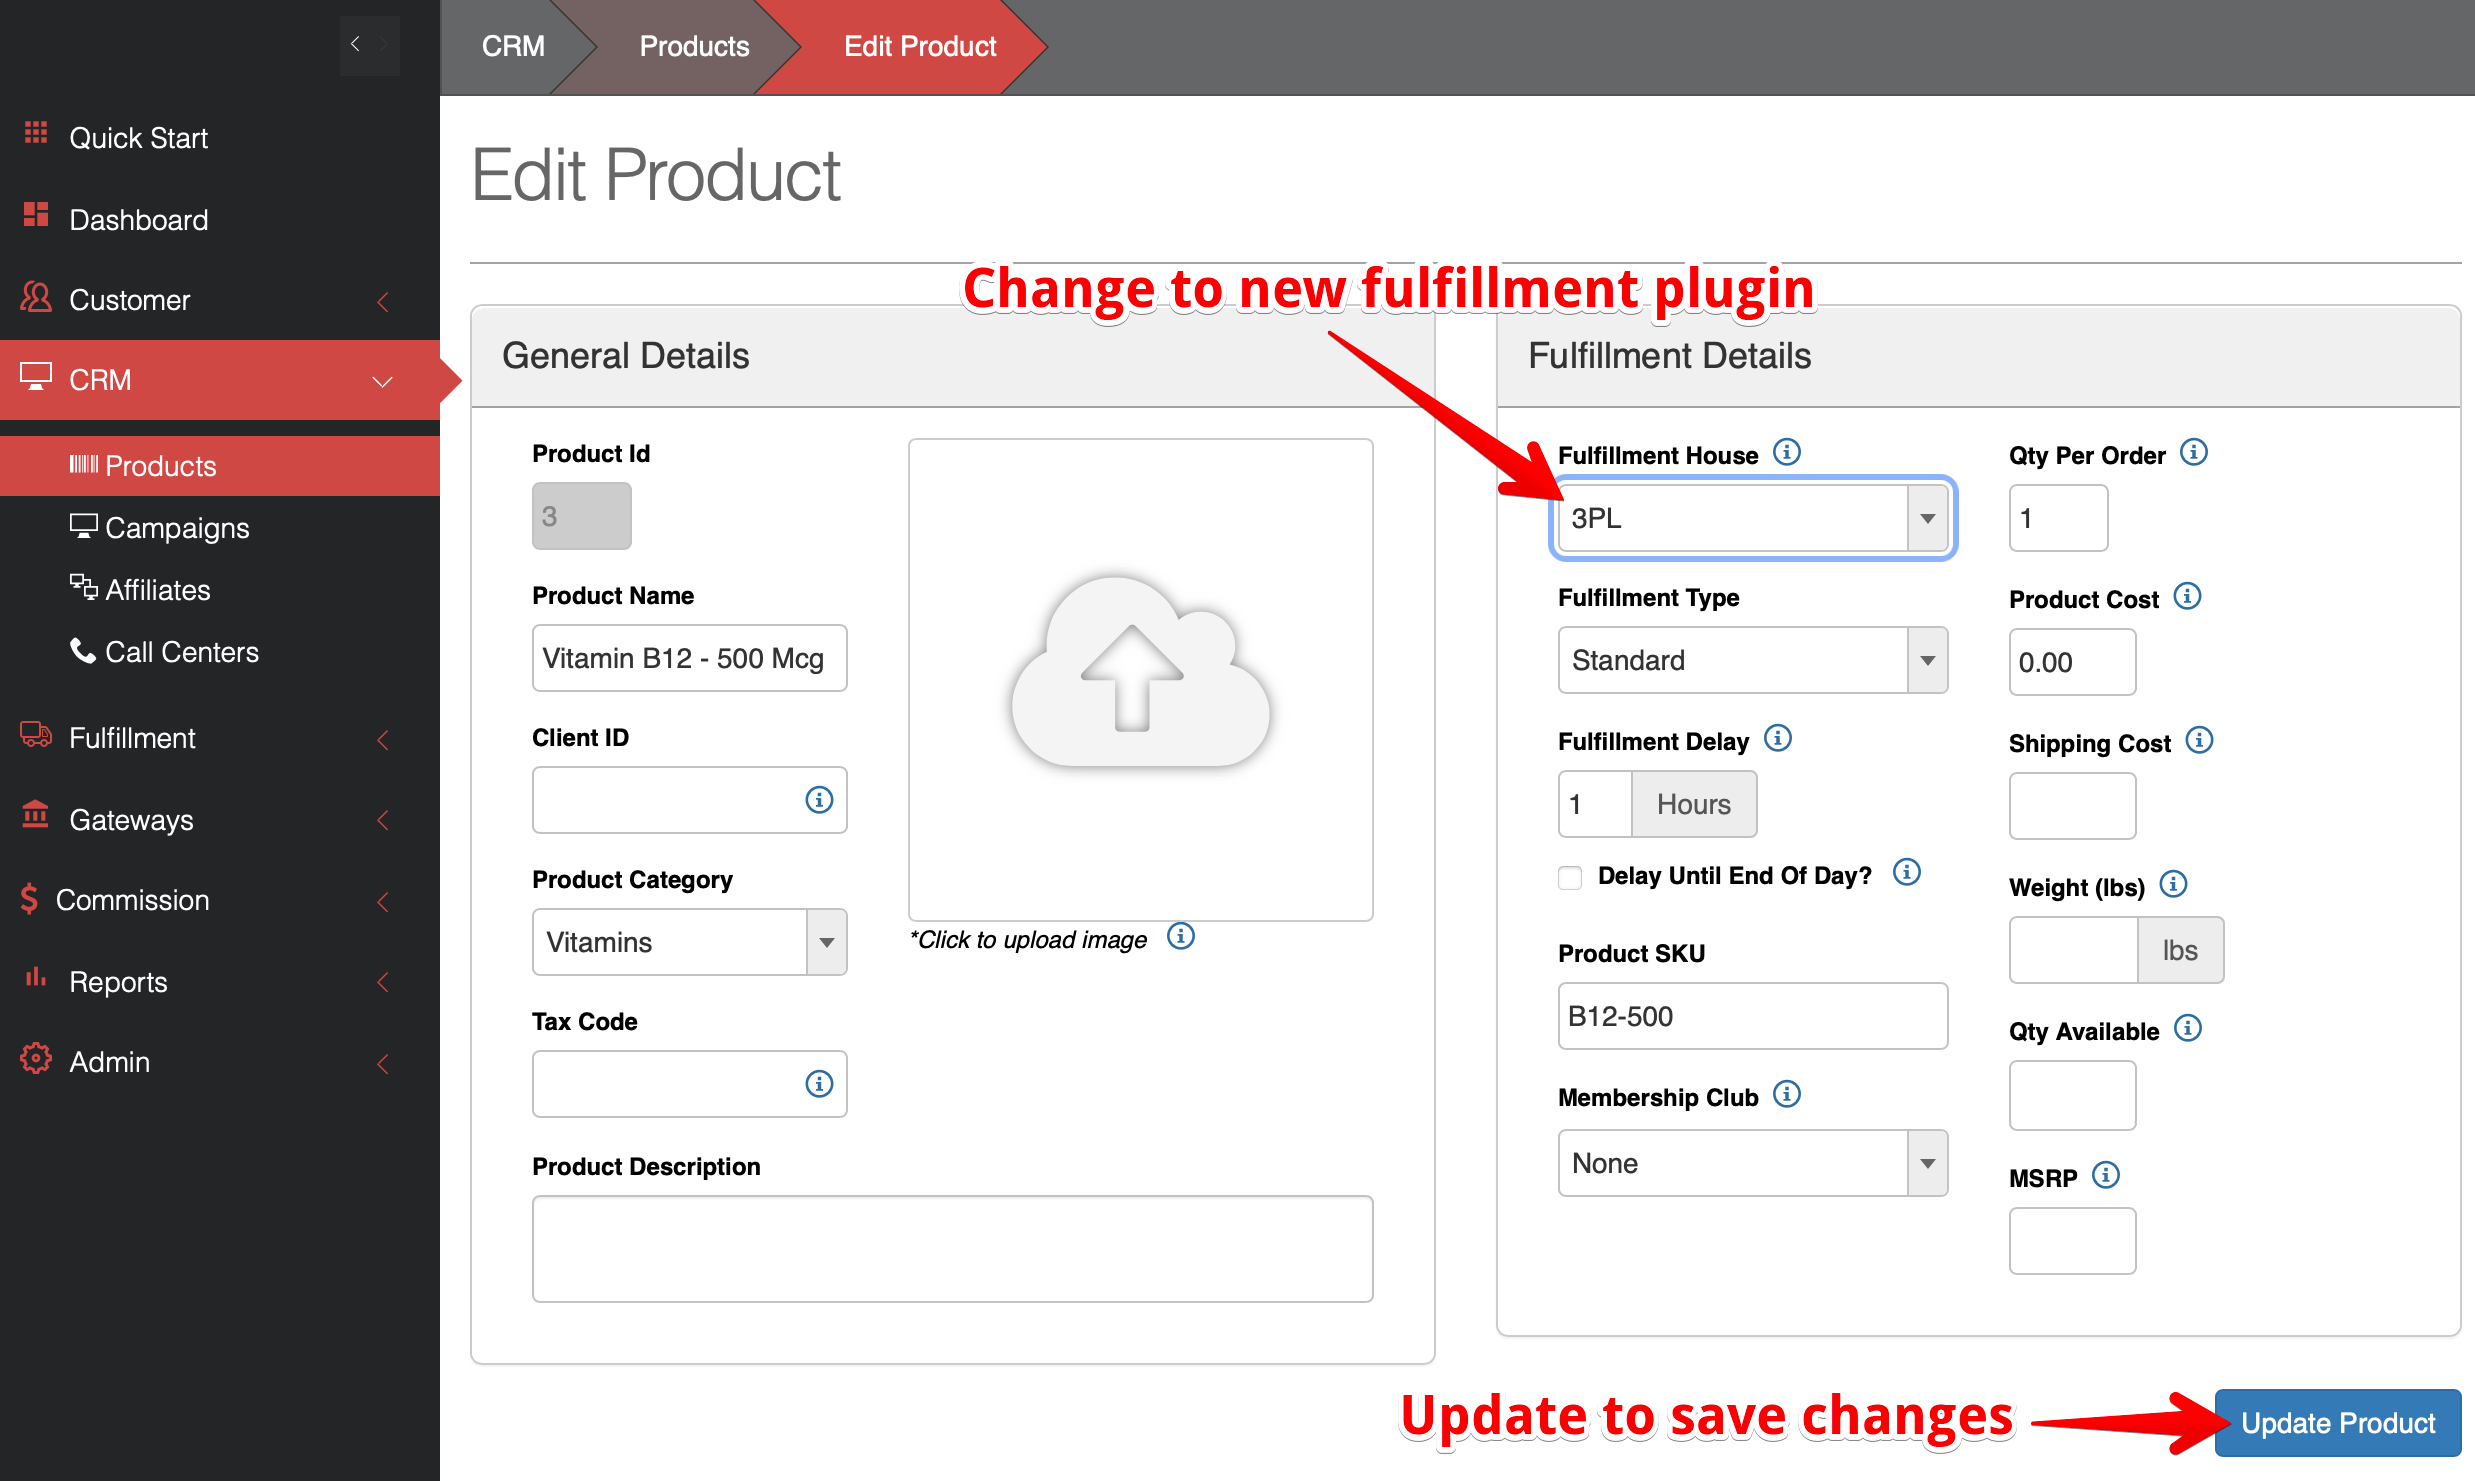The image size is (2475, 1481).
Task: Open the Fulfillment Type dropdown
Action: point(1753,660)
